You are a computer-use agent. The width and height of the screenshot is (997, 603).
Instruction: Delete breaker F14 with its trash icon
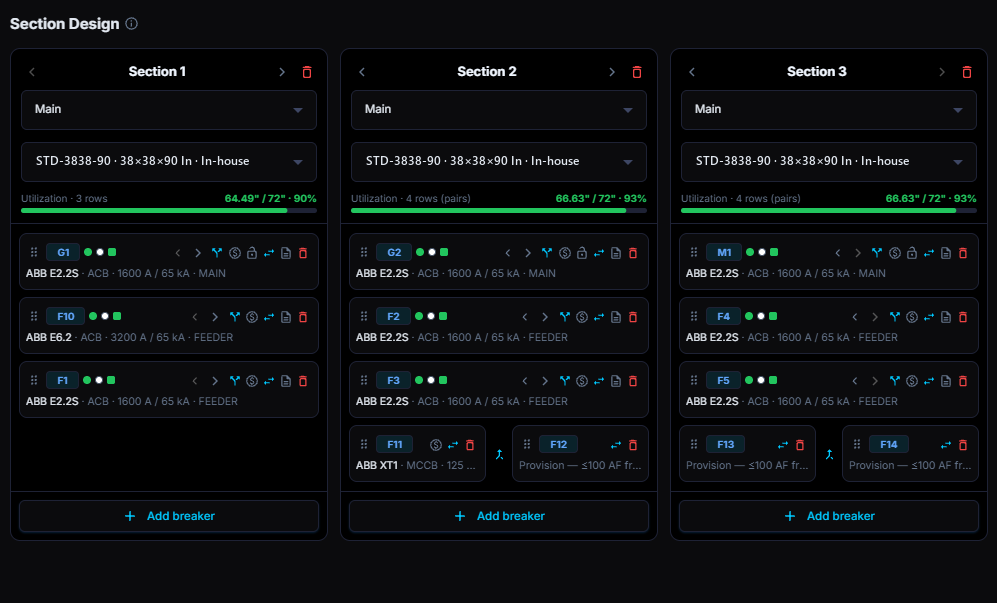963,445
